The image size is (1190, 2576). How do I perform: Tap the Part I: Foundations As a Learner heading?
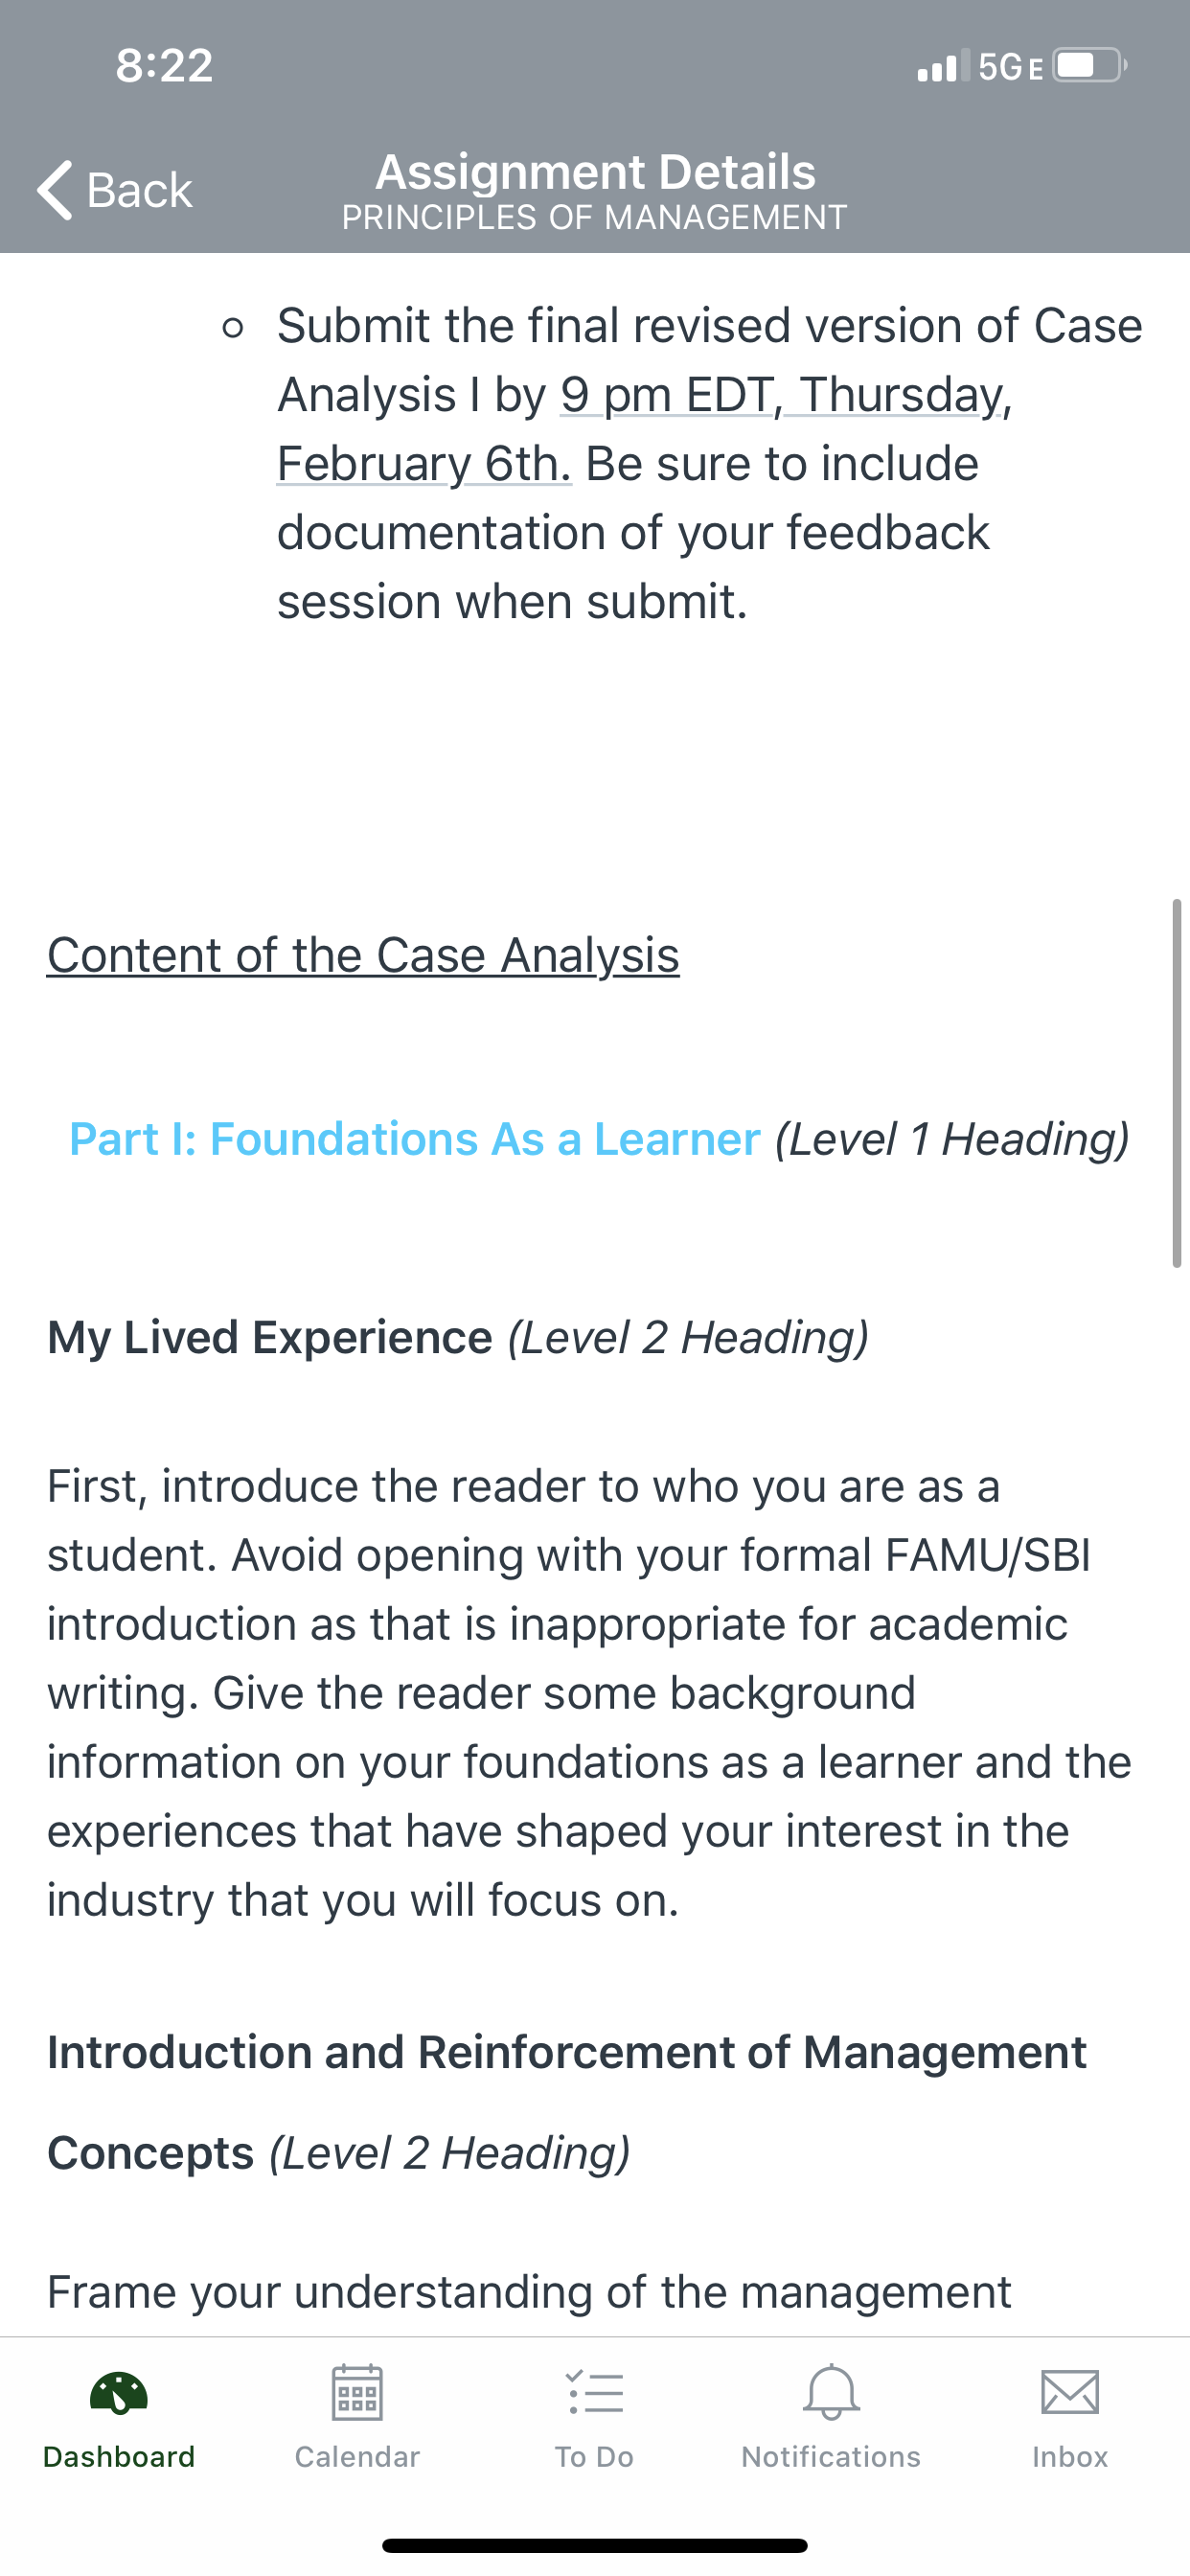point(415,1139)
